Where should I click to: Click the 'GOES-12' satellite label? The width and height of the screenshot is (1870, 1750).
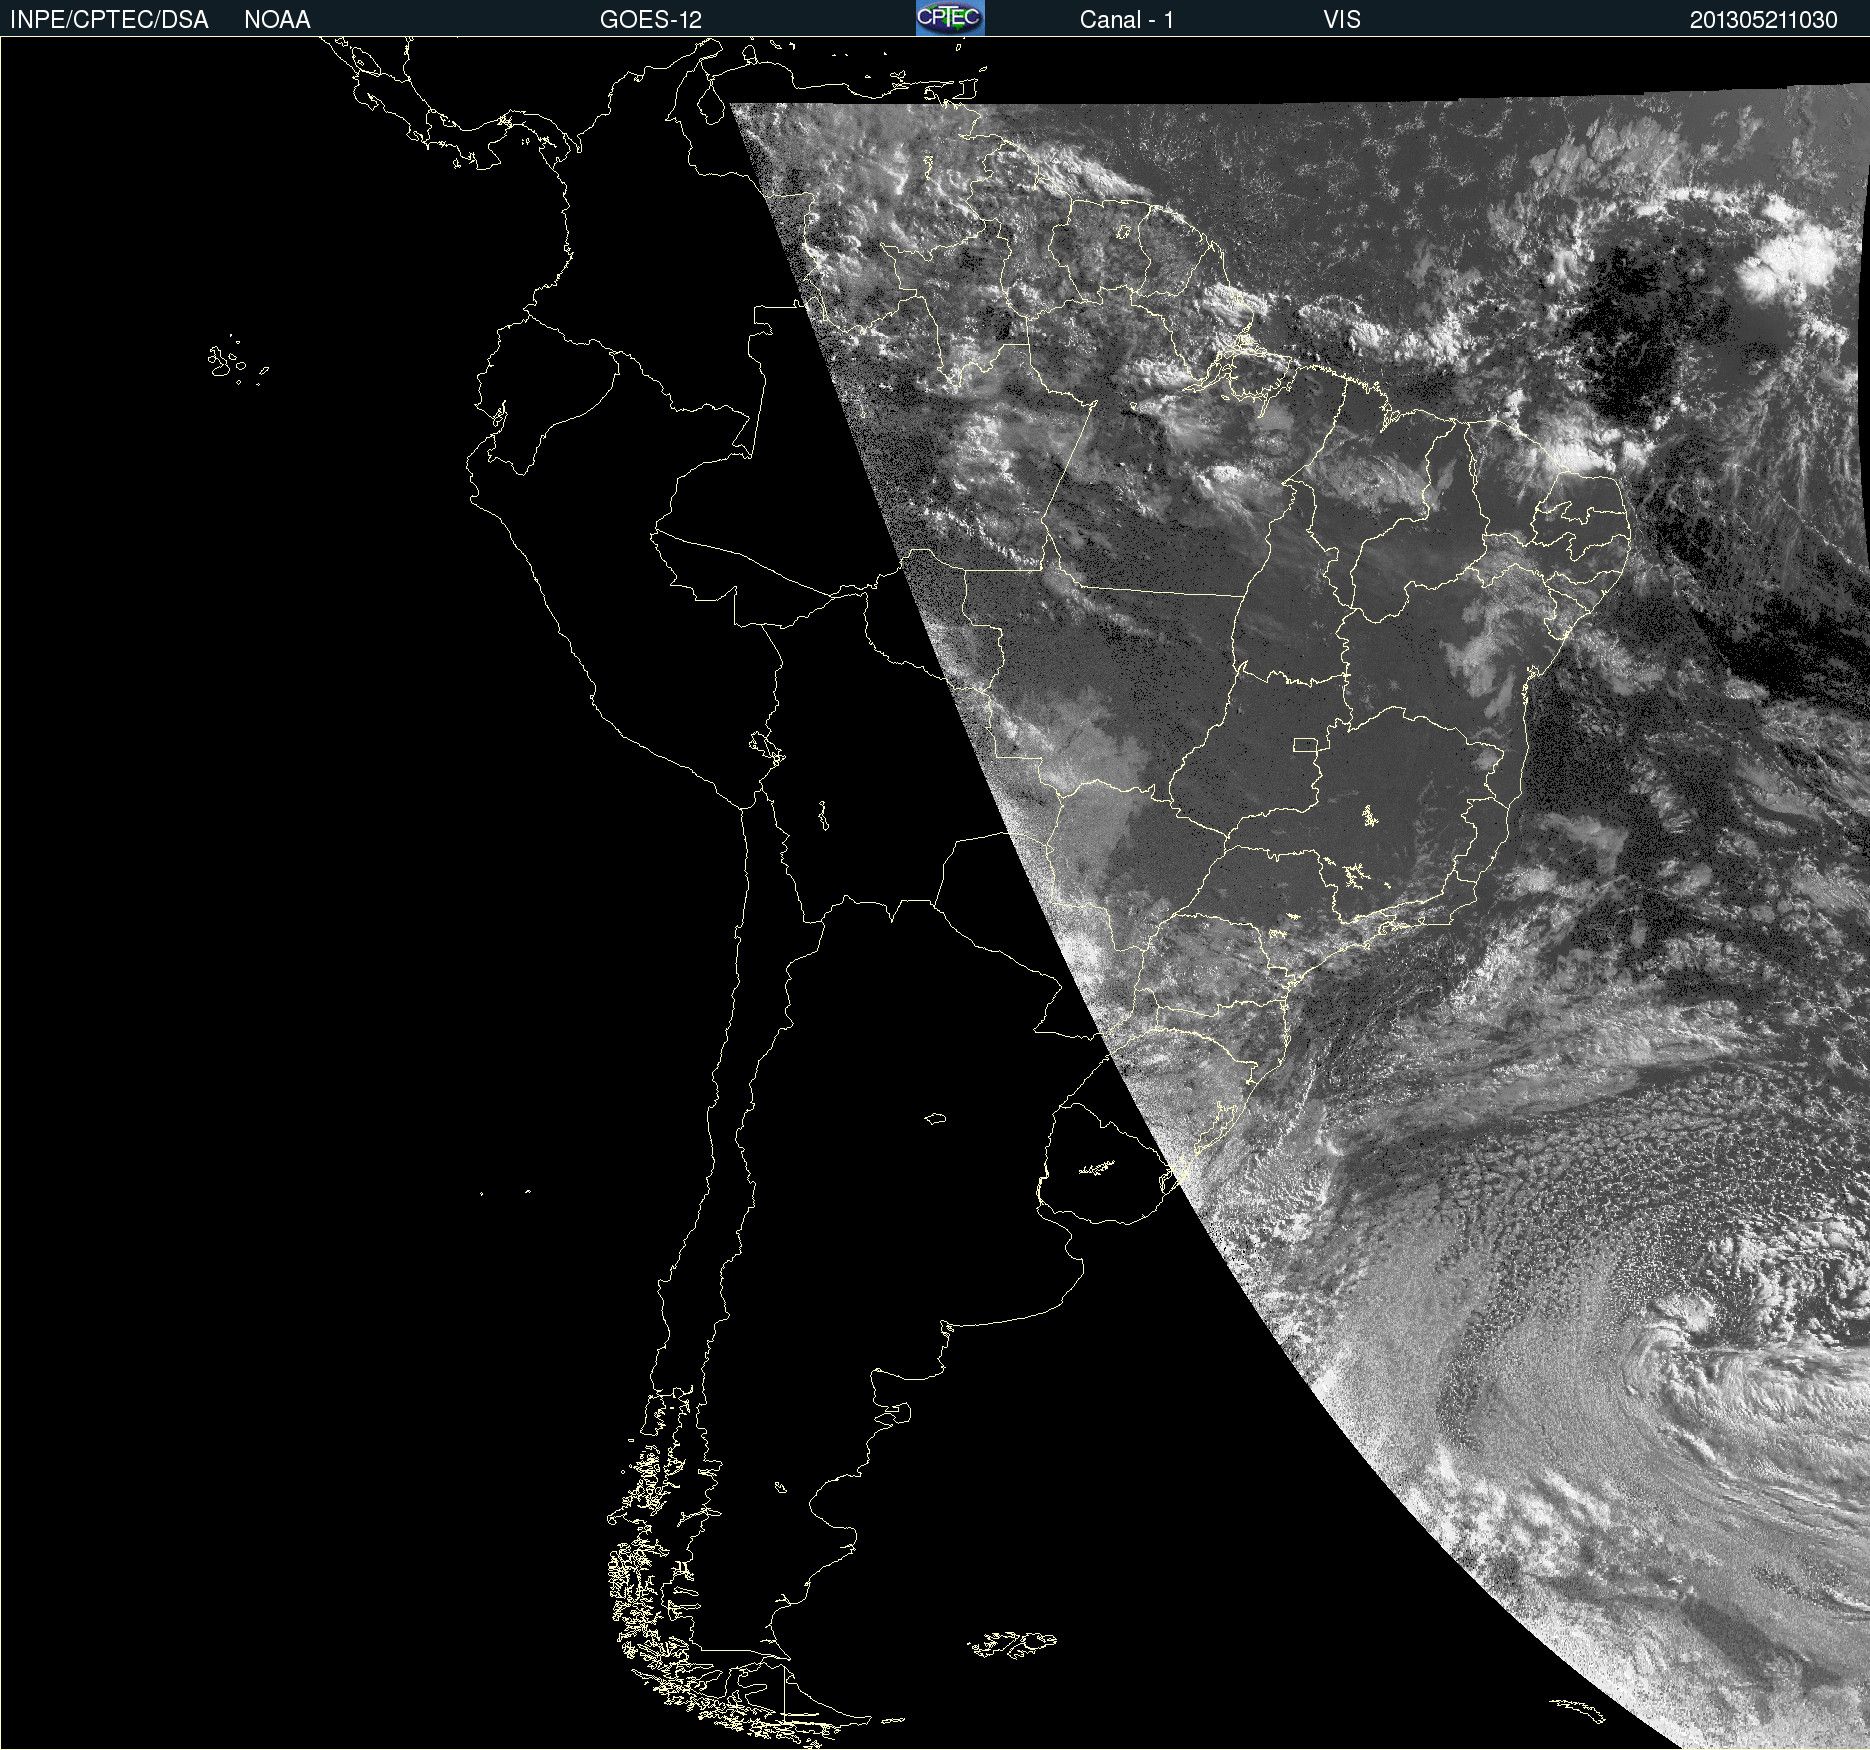651,20
